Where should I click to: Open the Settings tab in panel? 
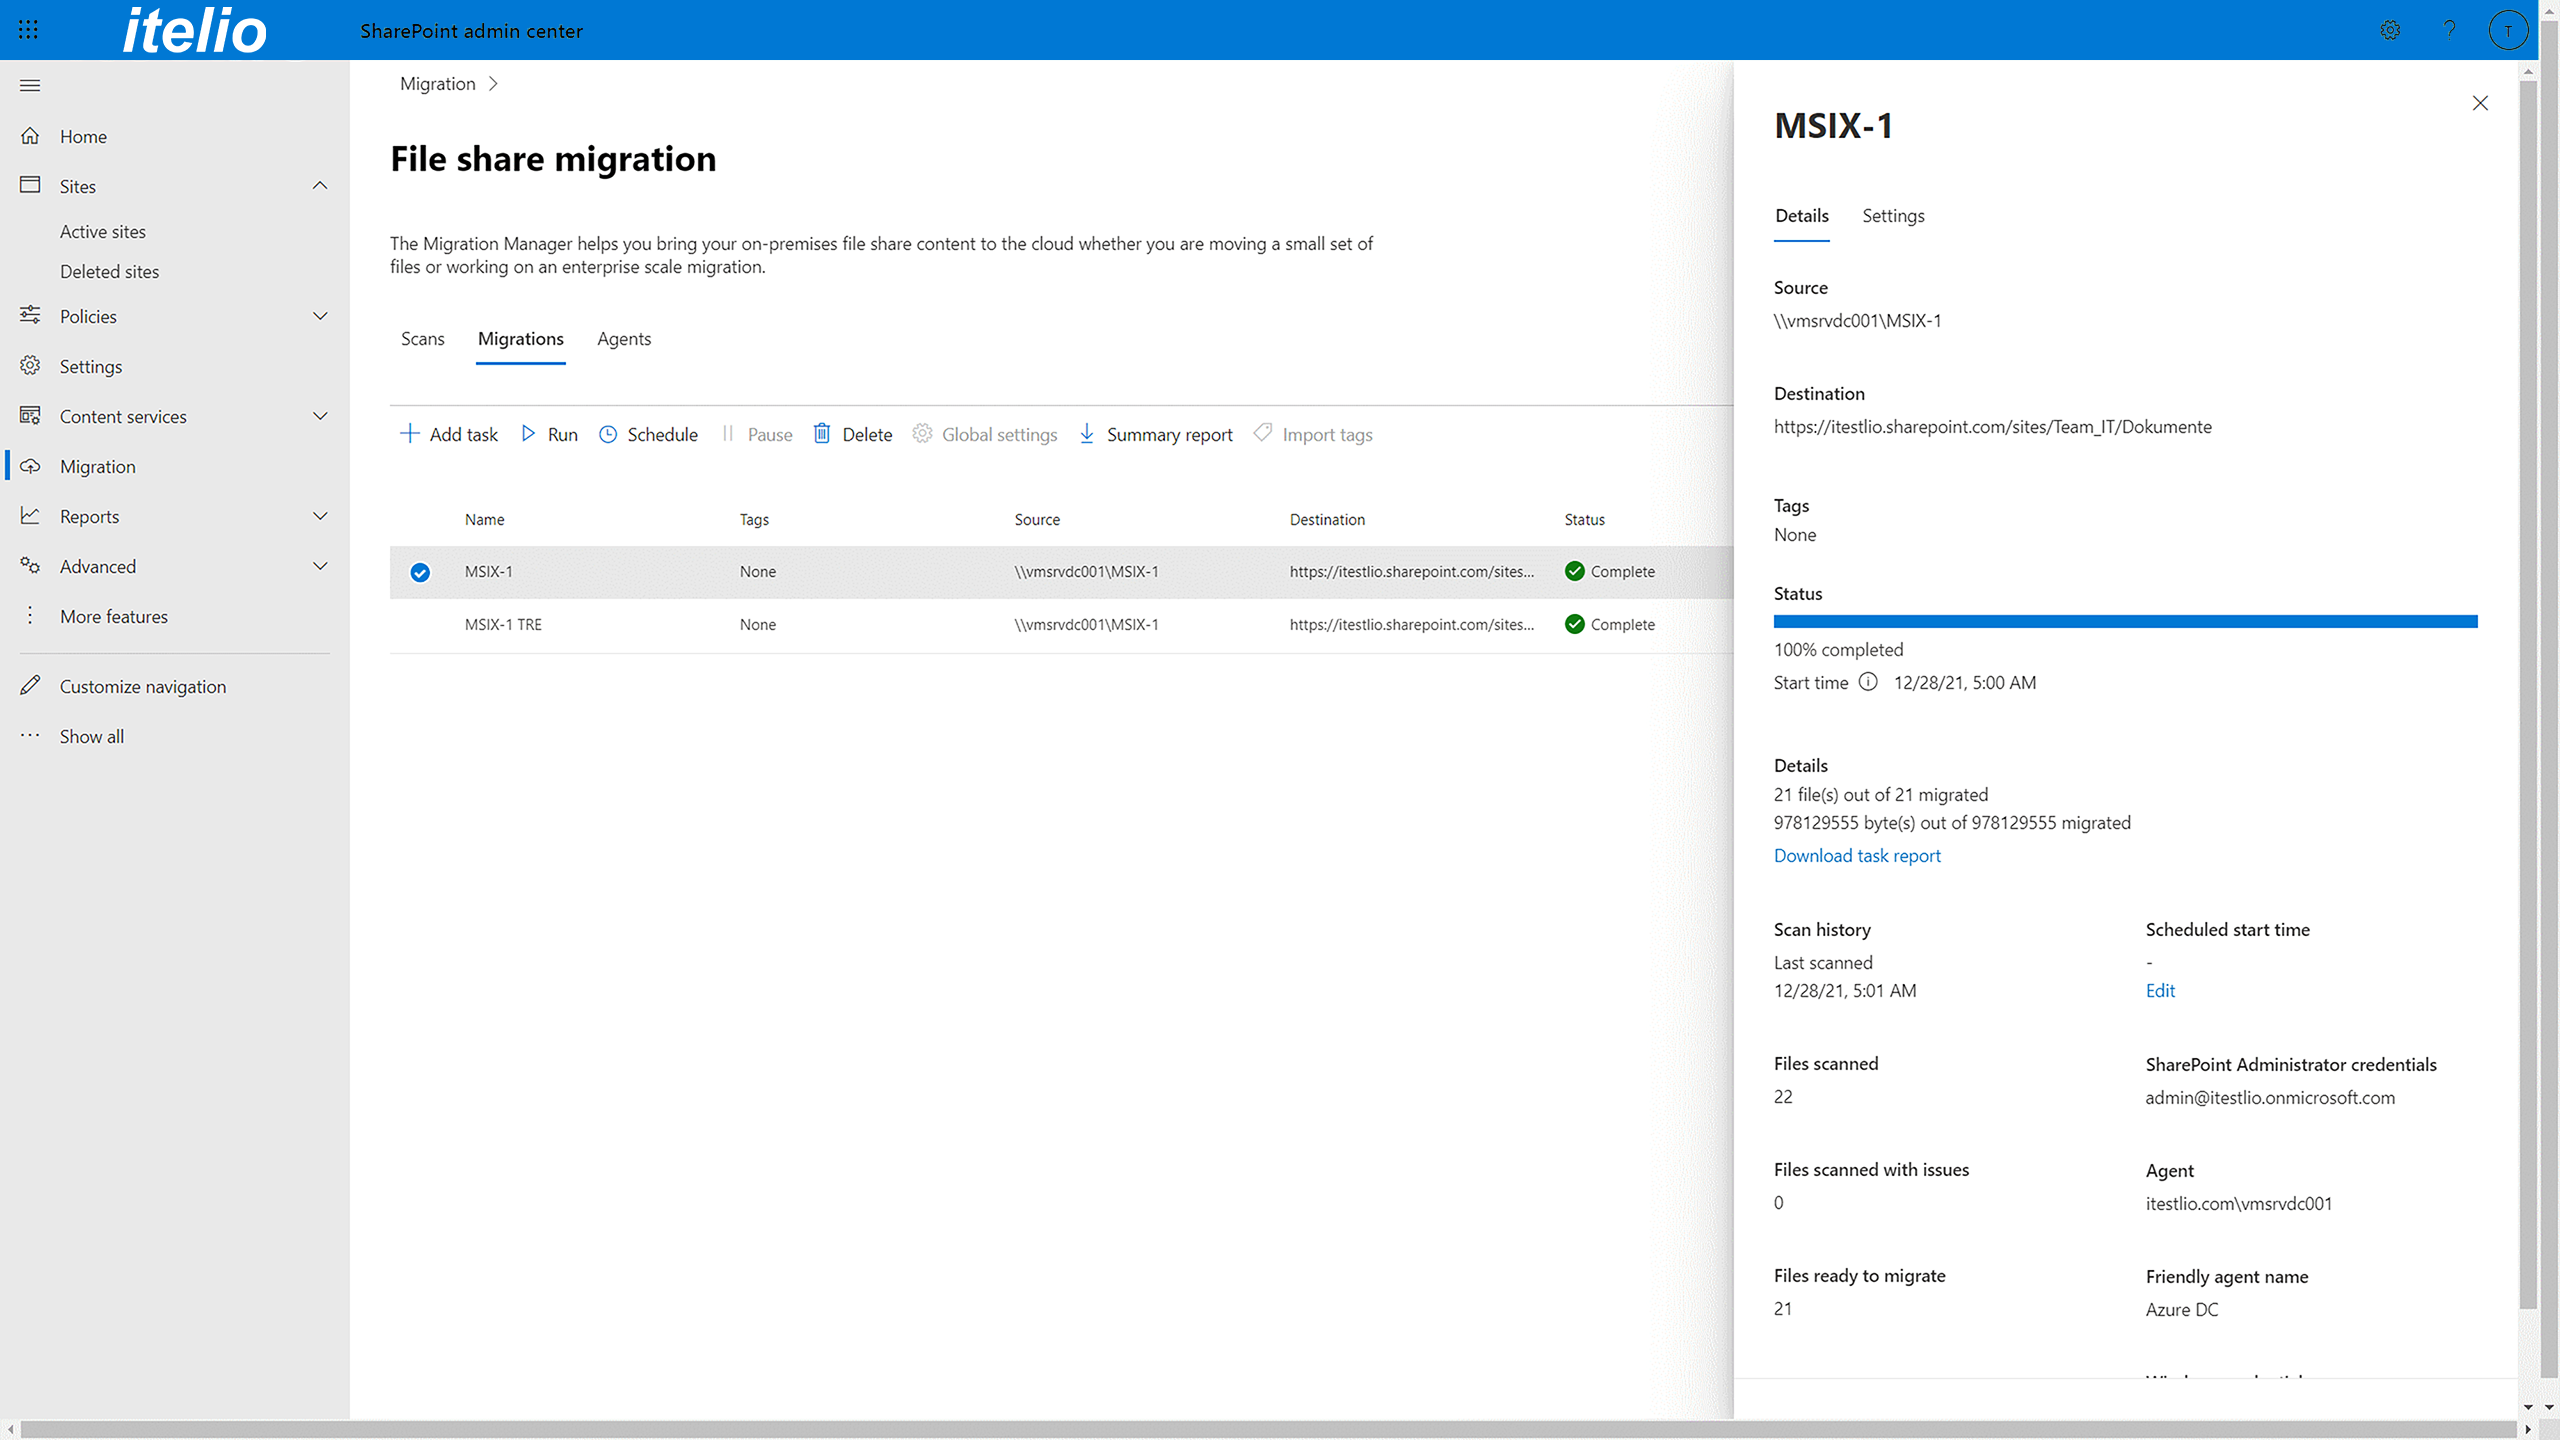tap(1893, 216)
